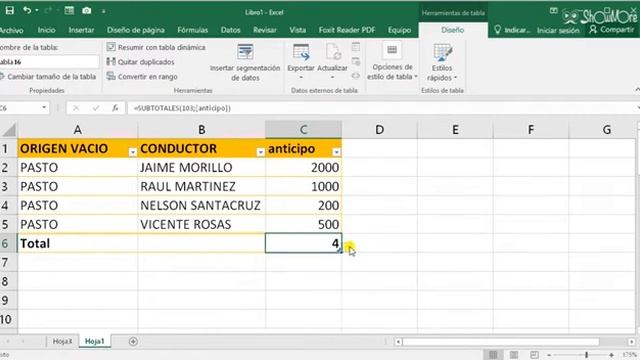Click the Indicar tell-me lightbulb box
The height and width of the screenshot is (360, 640).
pos(512,30)
